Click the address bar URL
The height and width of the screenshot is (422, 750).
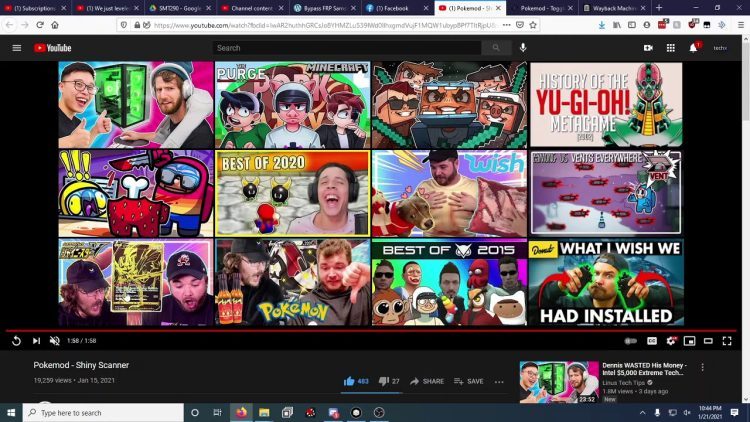tap(325, 25)
